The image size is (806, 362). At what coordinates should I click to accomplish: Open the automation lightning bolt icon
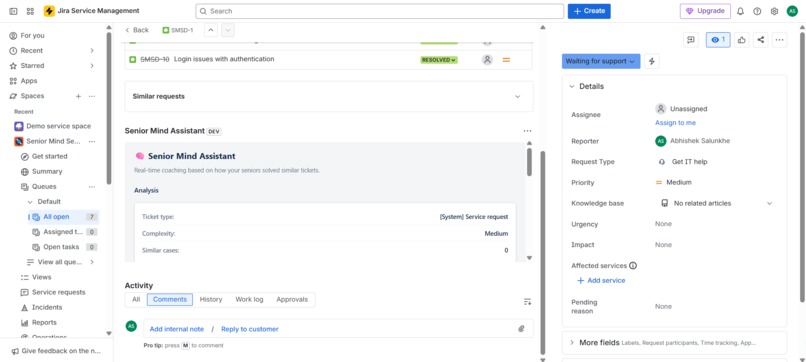(x=652, y=61)
